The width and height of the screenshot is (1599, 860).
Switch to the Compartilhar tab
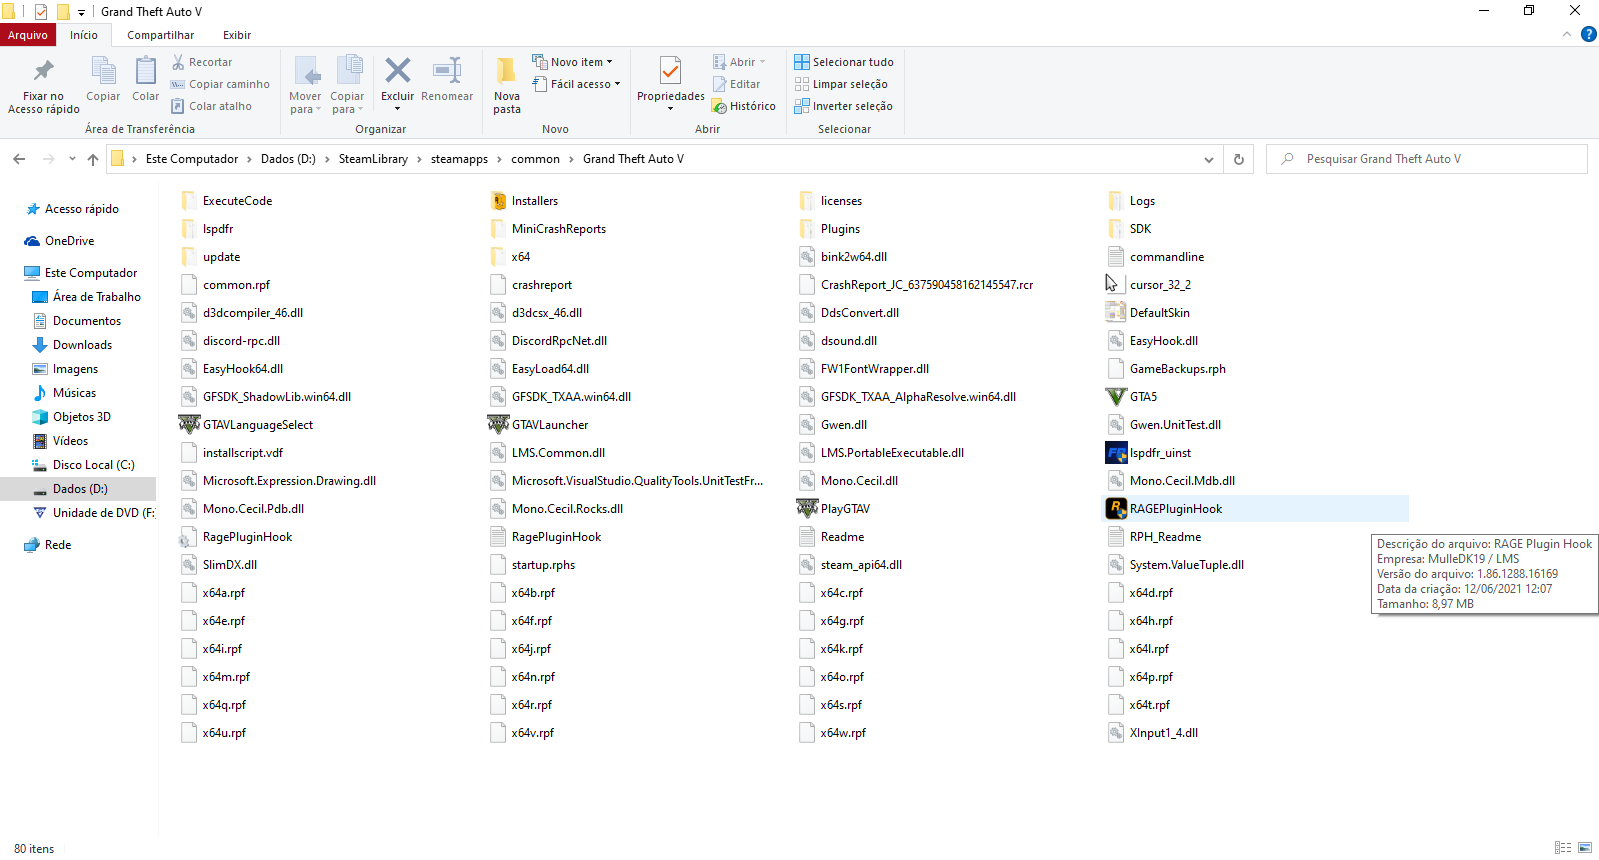point(160,35)
